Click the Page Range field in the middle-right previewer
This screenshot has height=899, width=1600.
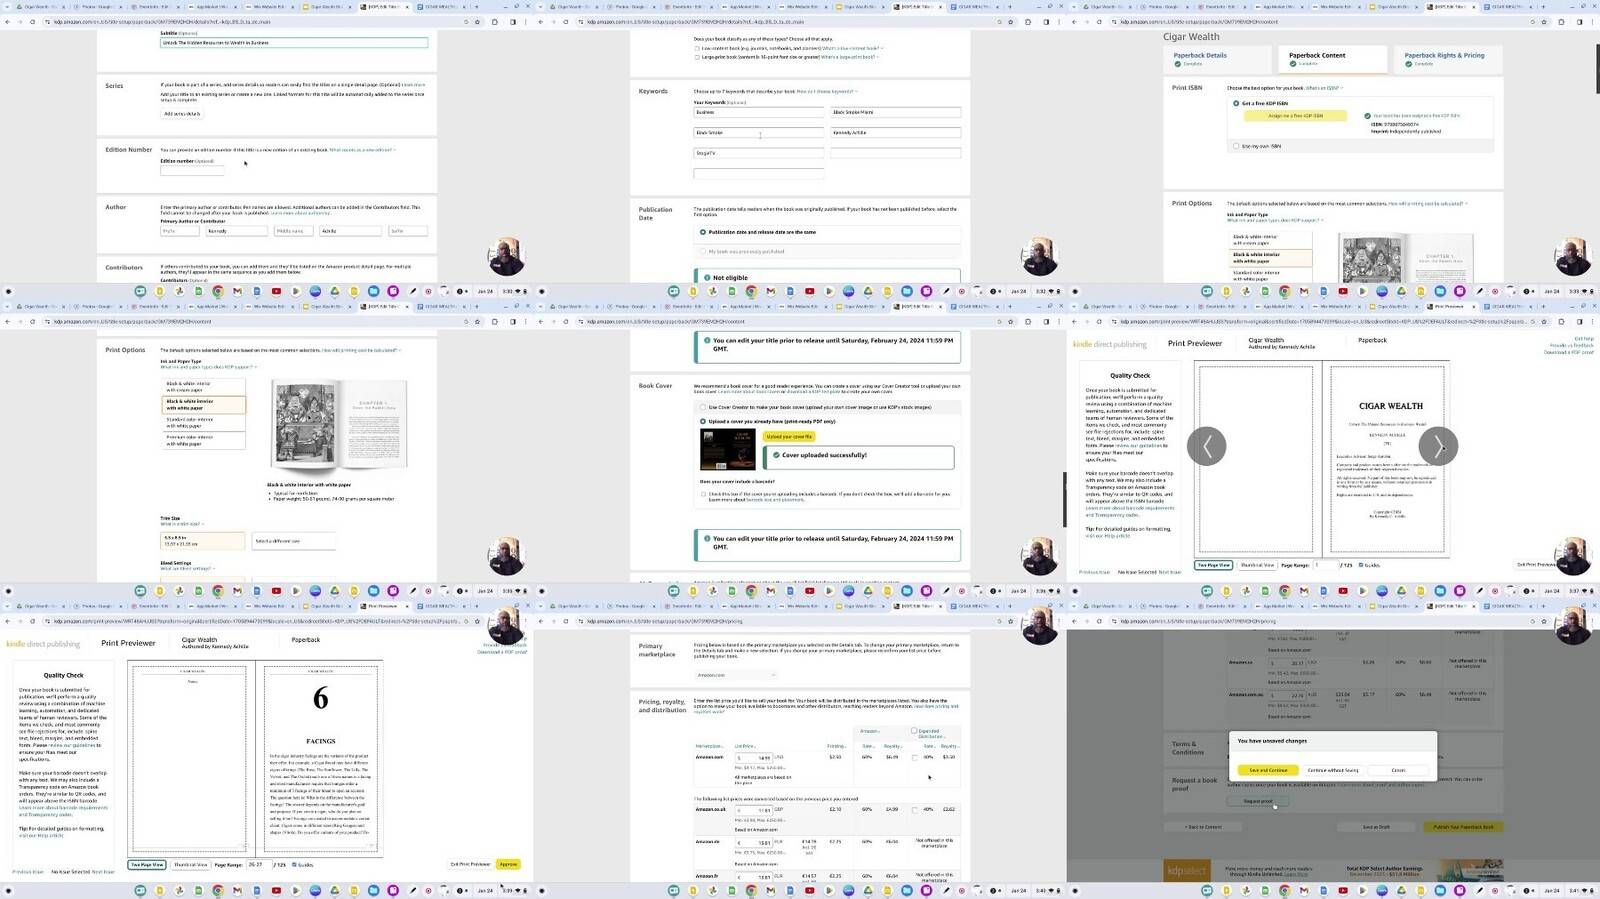pos(1325,565)
